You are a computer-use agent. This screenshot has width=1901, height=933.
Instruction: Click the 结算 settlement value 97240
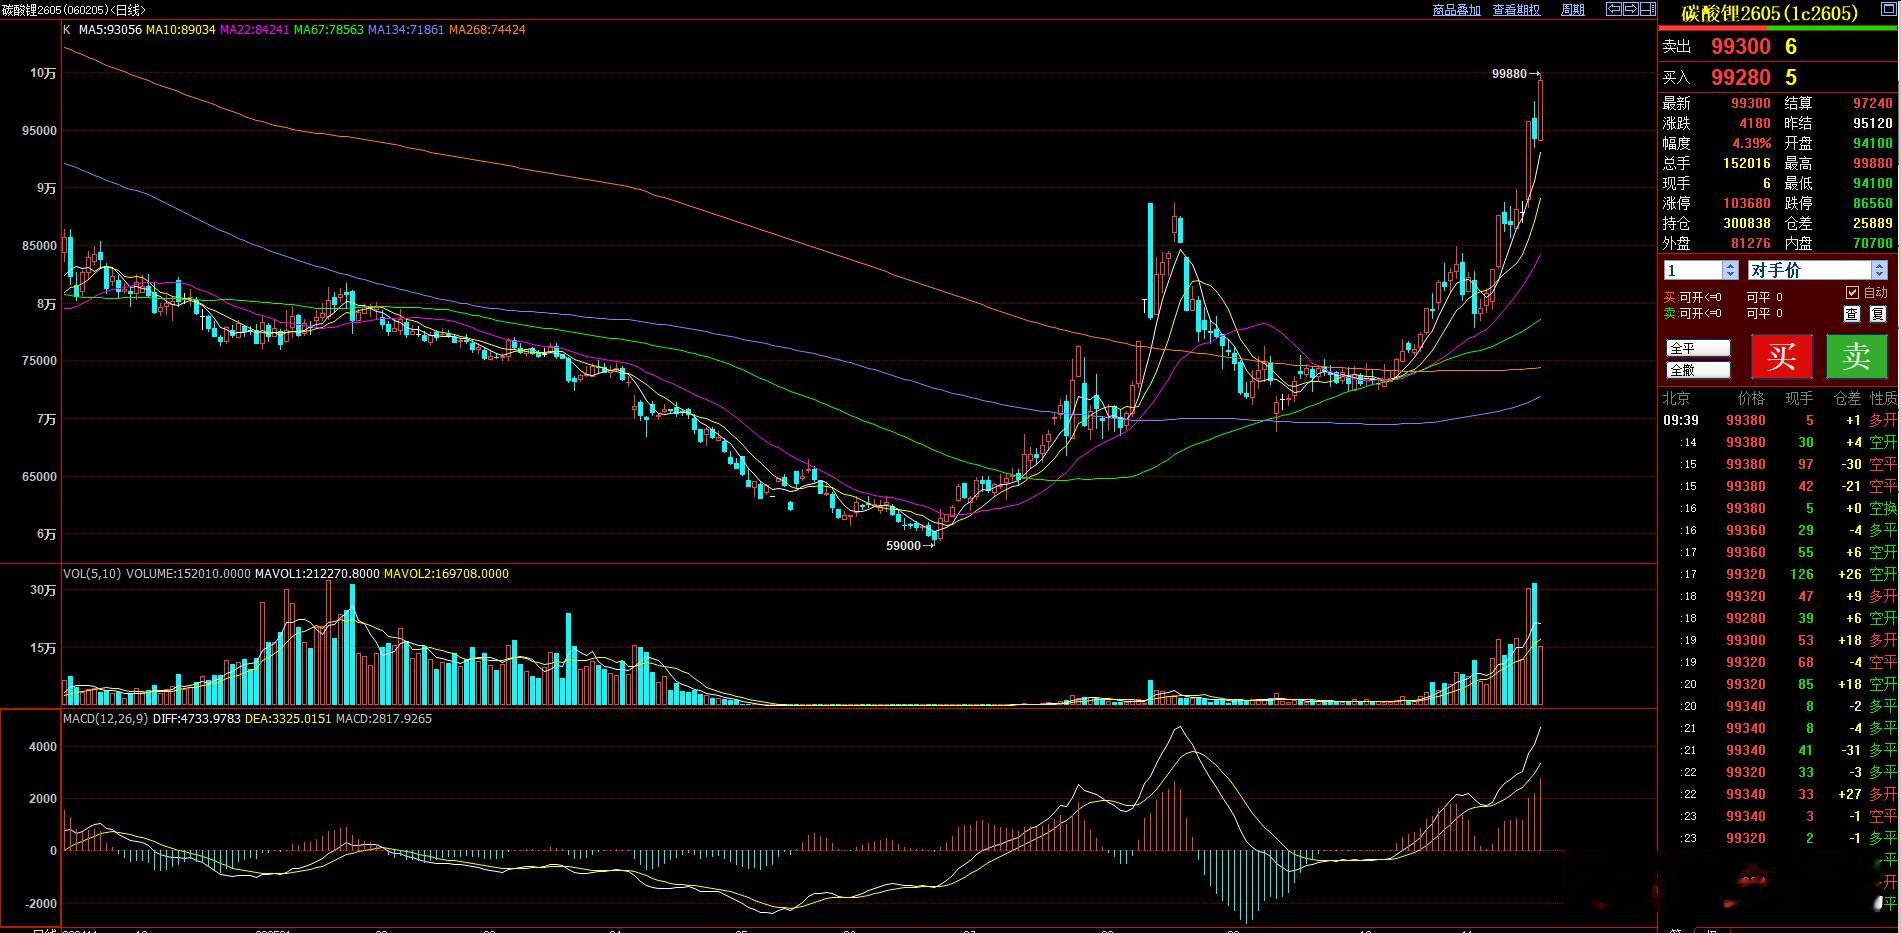1873,103
